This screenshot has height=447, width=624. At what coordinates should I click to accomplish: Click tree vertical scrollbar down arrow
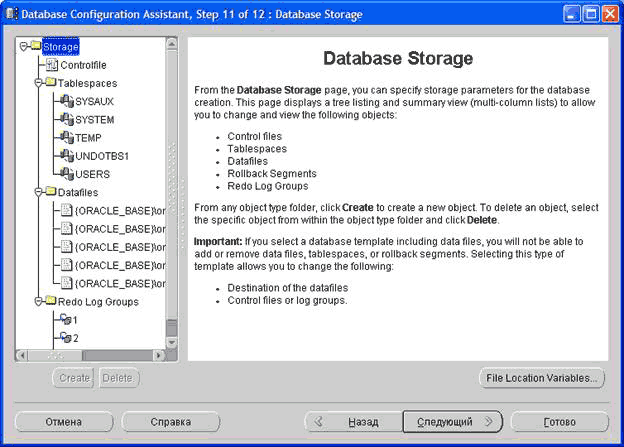coord(172,343)
